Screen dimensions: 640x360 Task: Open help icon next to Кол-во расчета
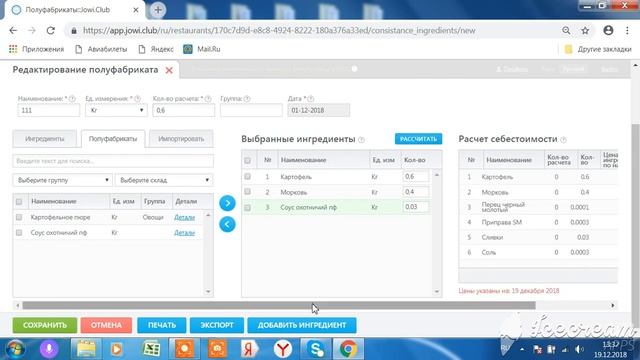click(x=208, y=99)
